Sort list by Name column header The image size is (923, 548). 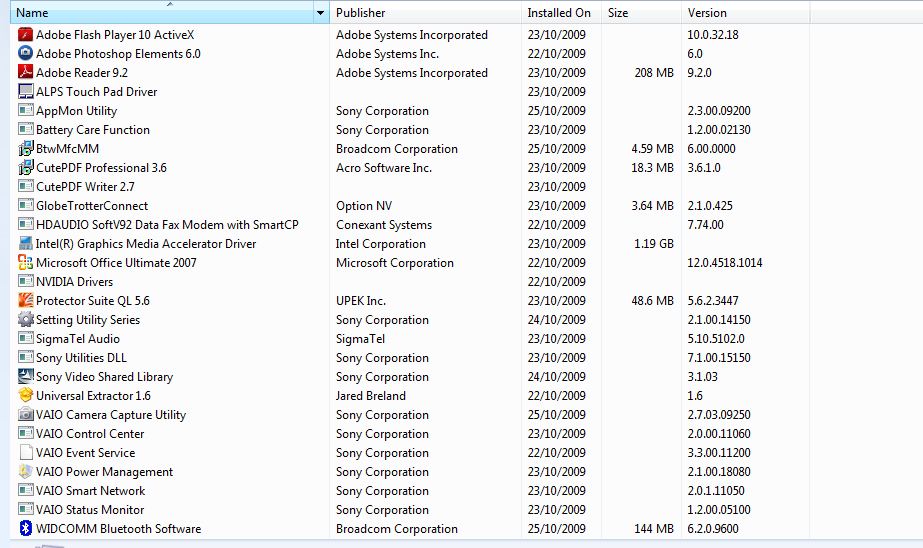pos(162,13)
